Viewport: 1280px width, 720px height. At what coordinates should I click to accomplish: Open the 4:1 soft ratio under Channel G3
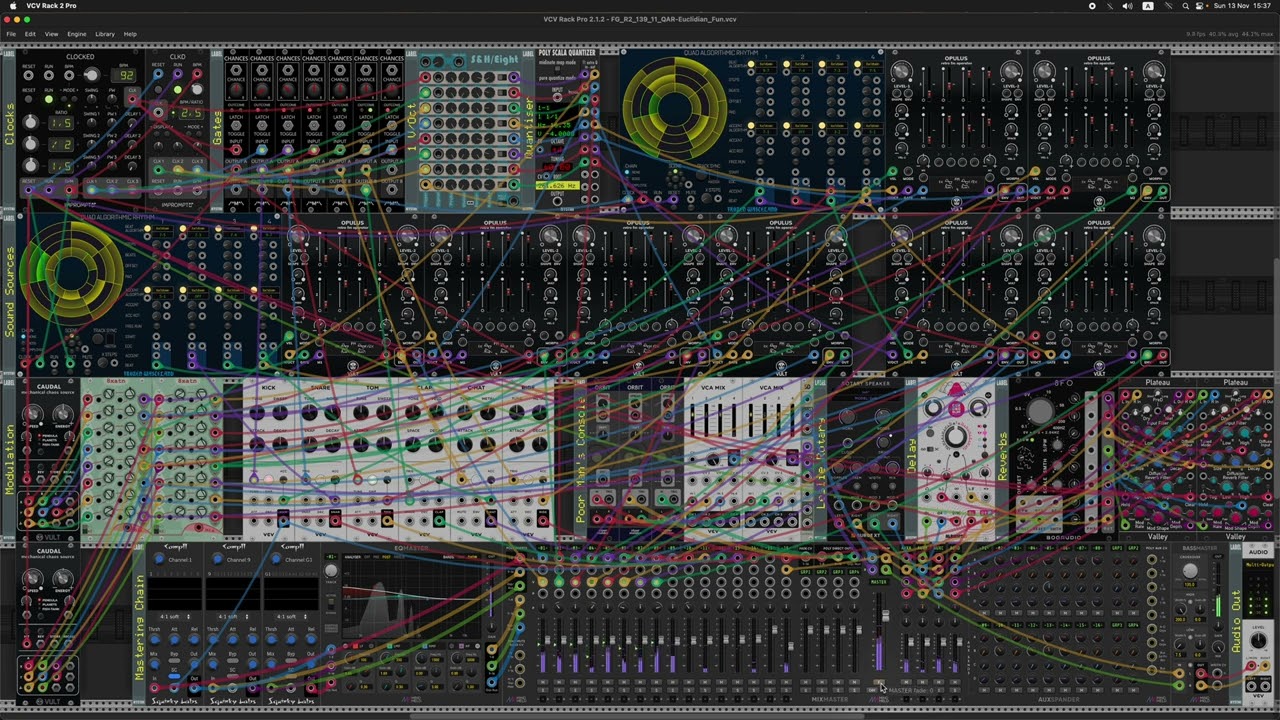click(x=293, y=616)
